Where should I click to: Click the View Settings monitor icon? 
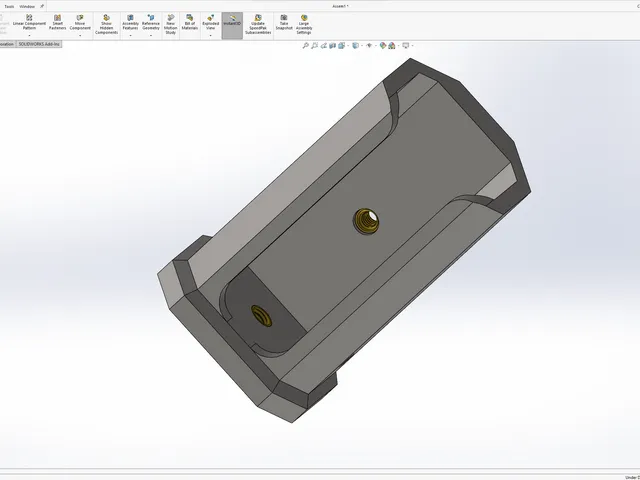[x=406, y=46]
